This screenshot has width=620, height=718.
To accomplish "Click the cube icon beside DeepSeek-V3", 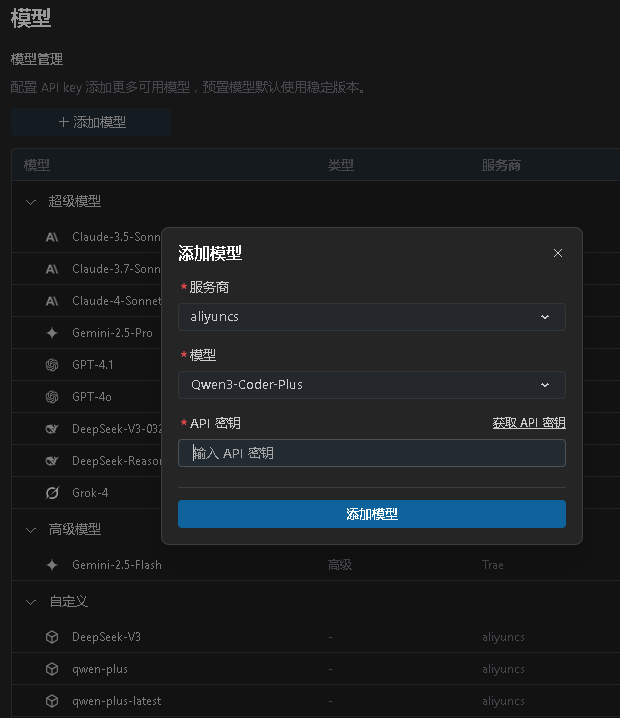I will pyautogui.click(x=52, y=637).
